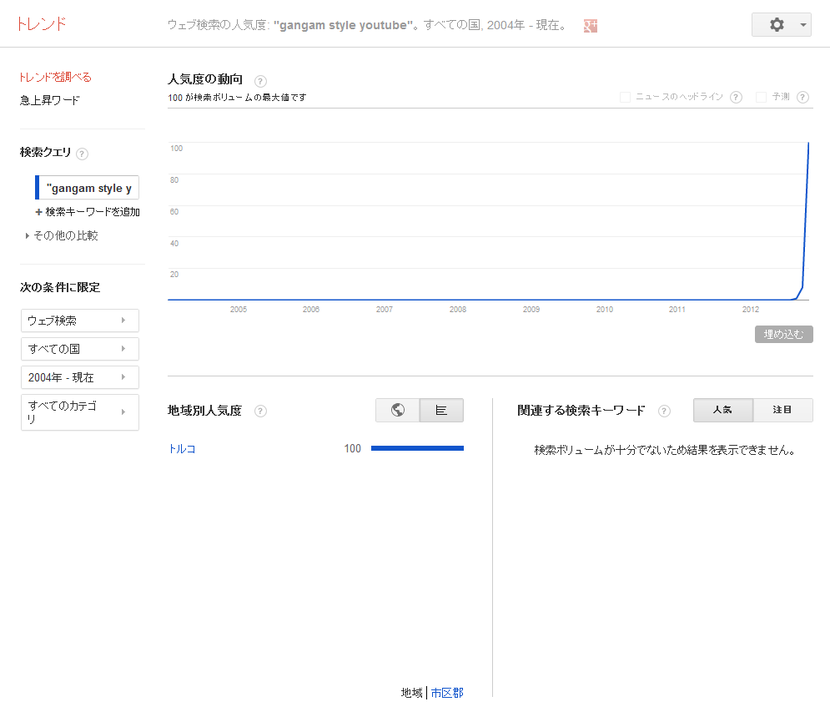Open トレンドを調べる in the sidebar
This screenshot has height=722, width=830.
(55, 77)
